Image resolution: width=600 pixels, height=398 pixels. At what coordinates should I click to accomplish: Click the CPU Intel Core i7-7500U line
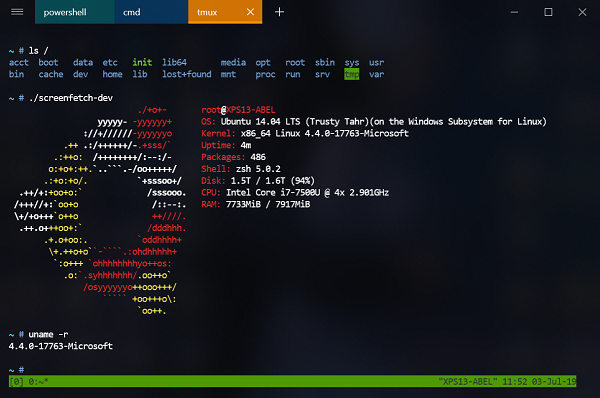295,192
